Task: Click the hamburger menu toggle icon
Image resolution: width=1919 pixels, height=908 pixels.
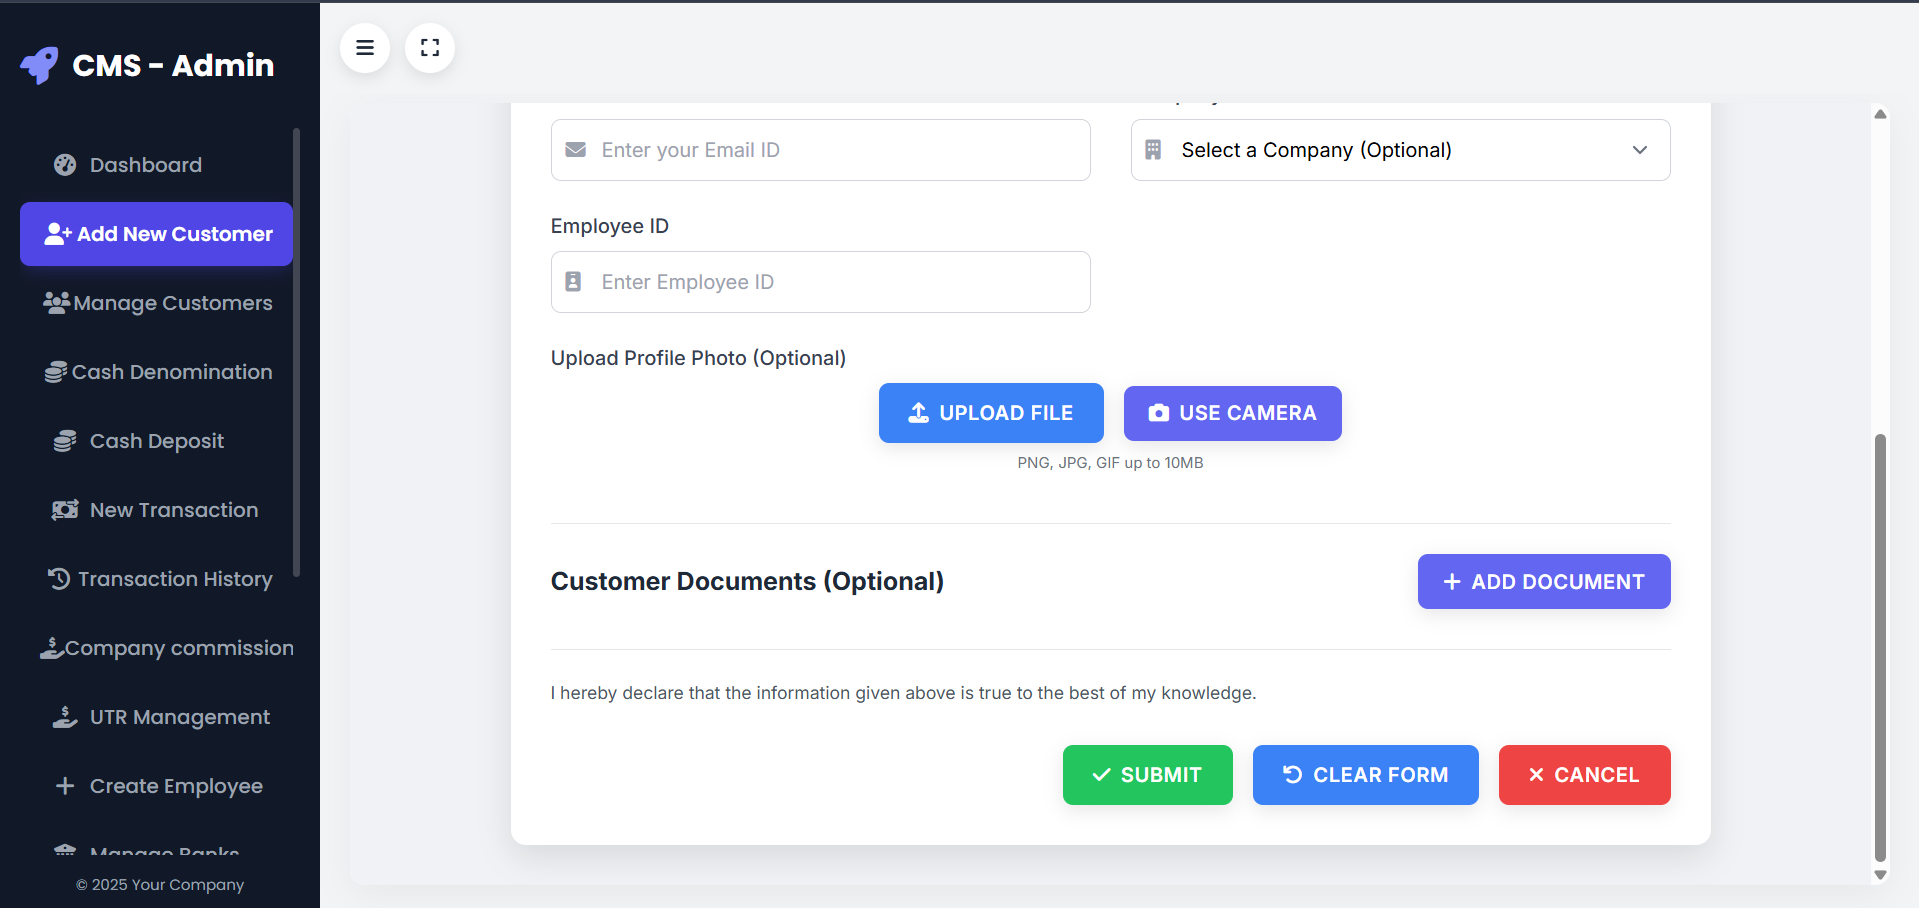Action: pyautogui.click(x=365, y=48)
